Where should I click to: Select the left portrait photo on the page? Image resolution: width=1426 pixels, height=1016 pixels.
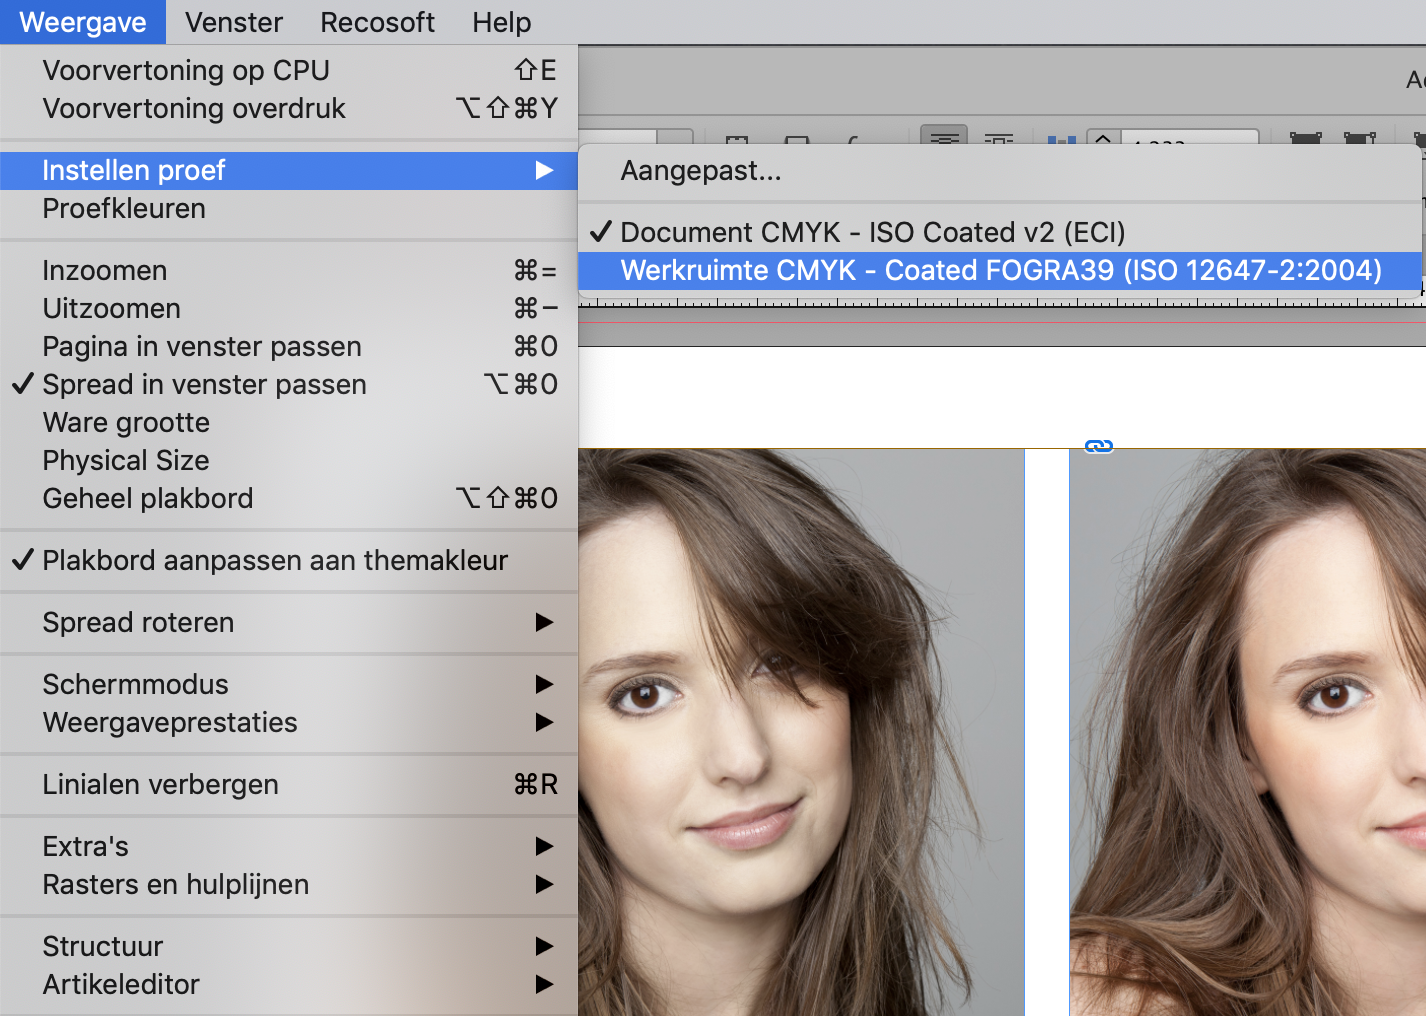coord(801,732)
